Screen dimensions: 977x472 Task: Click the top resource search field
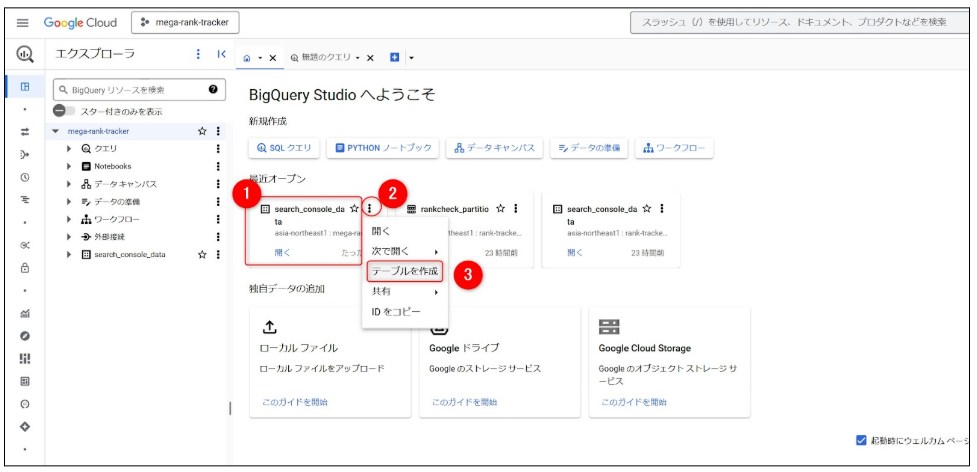click(x=800, y=22)
